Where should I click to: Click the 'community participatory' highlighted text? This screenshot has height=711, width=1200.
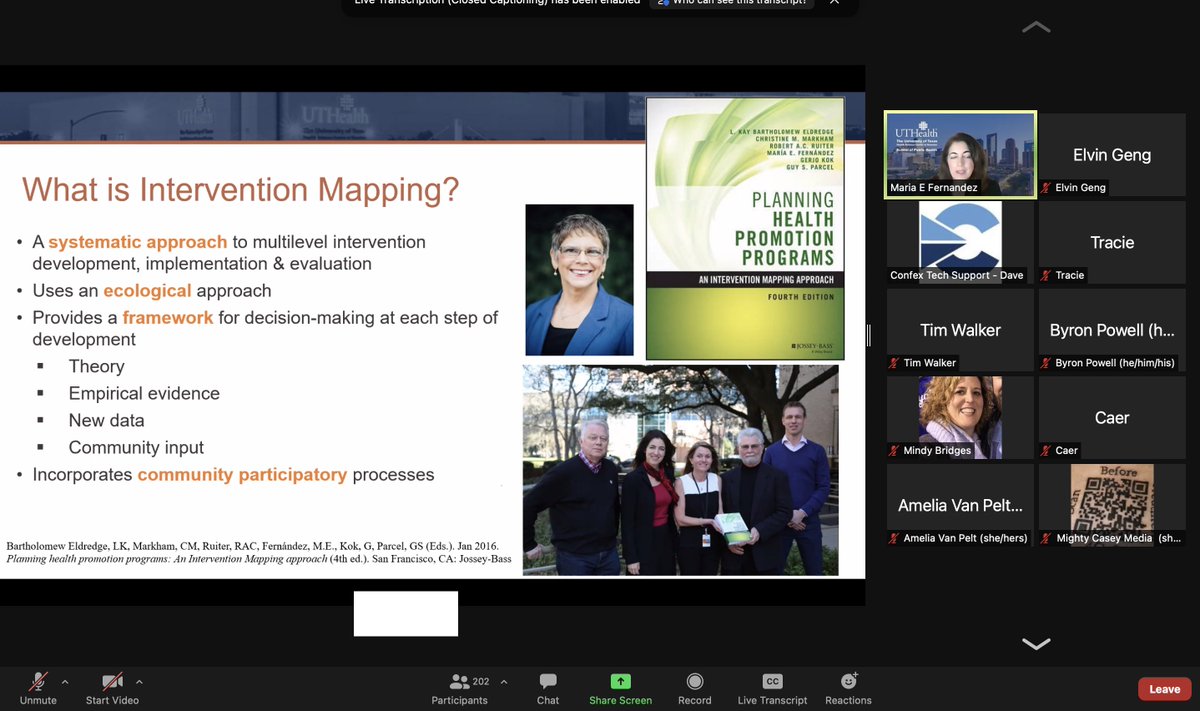coord(242,475)
